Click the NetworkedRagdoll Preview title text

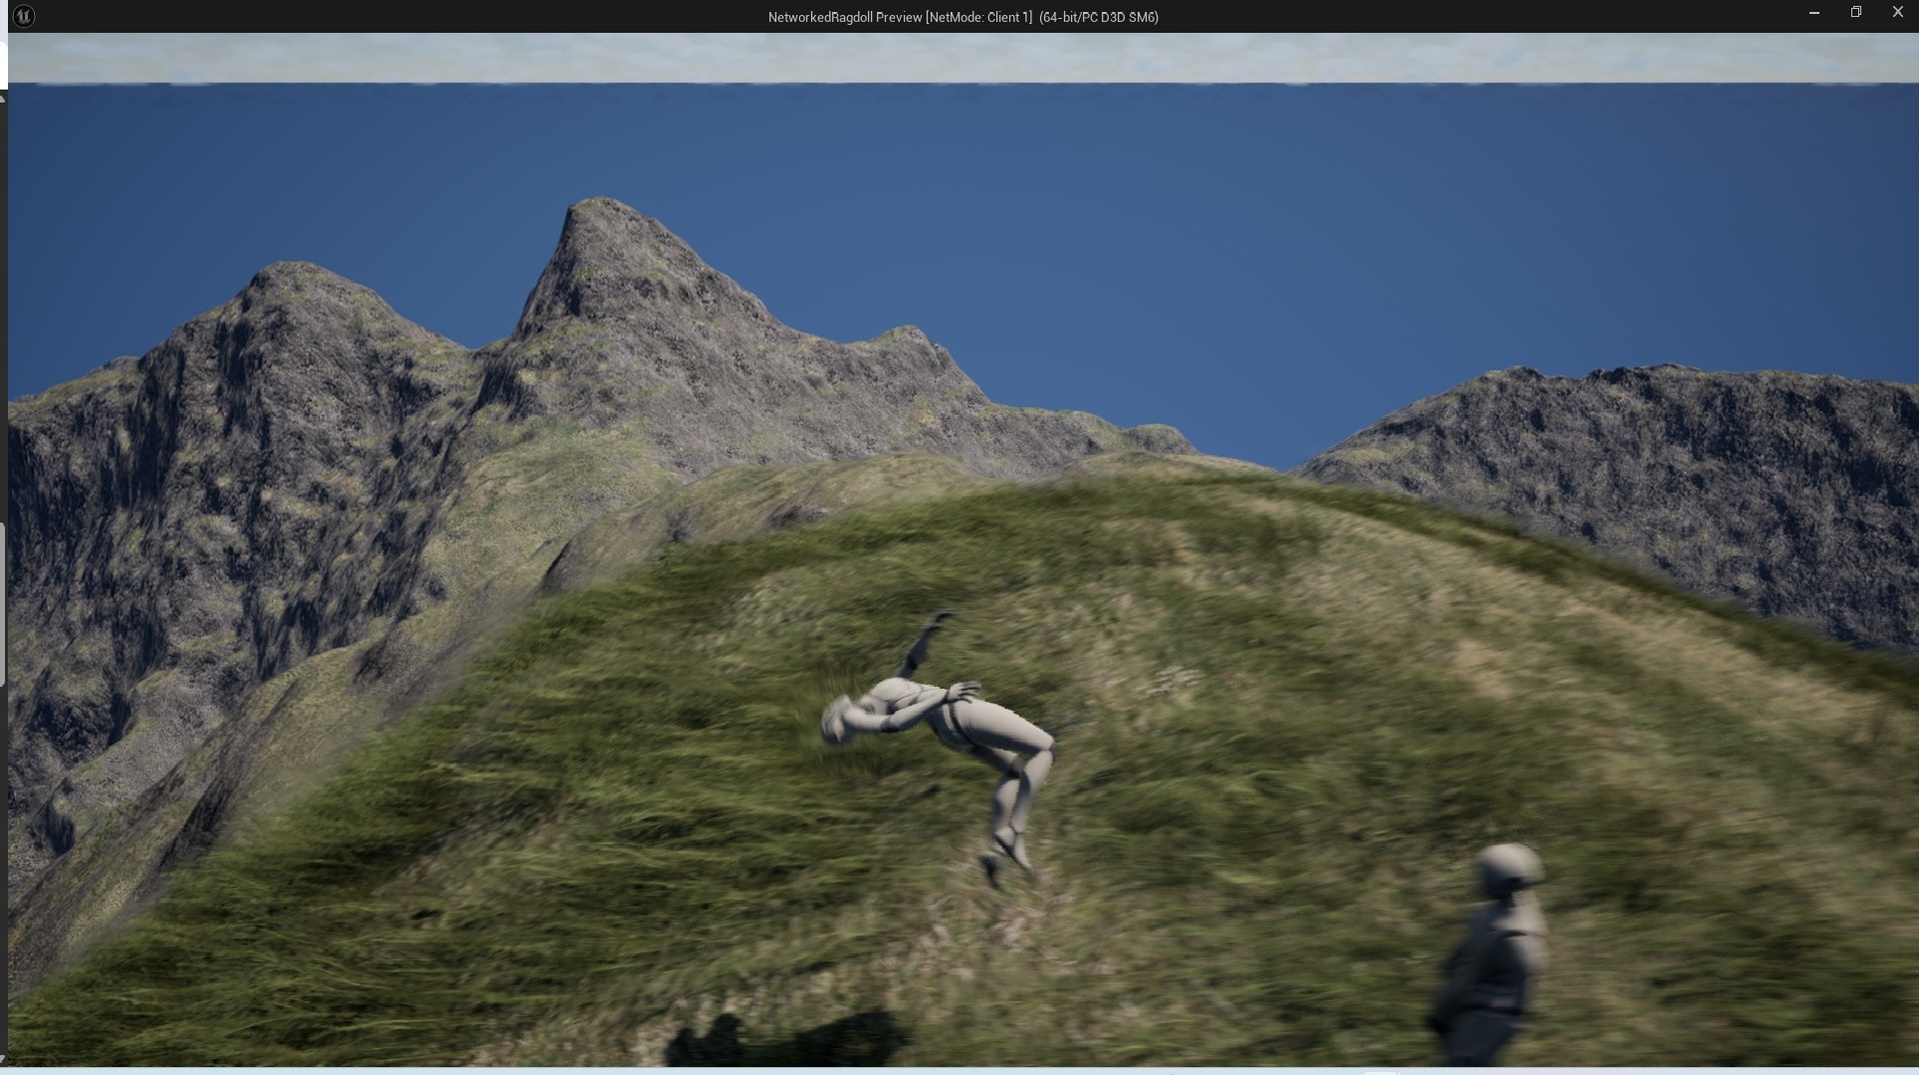[963, 17]
